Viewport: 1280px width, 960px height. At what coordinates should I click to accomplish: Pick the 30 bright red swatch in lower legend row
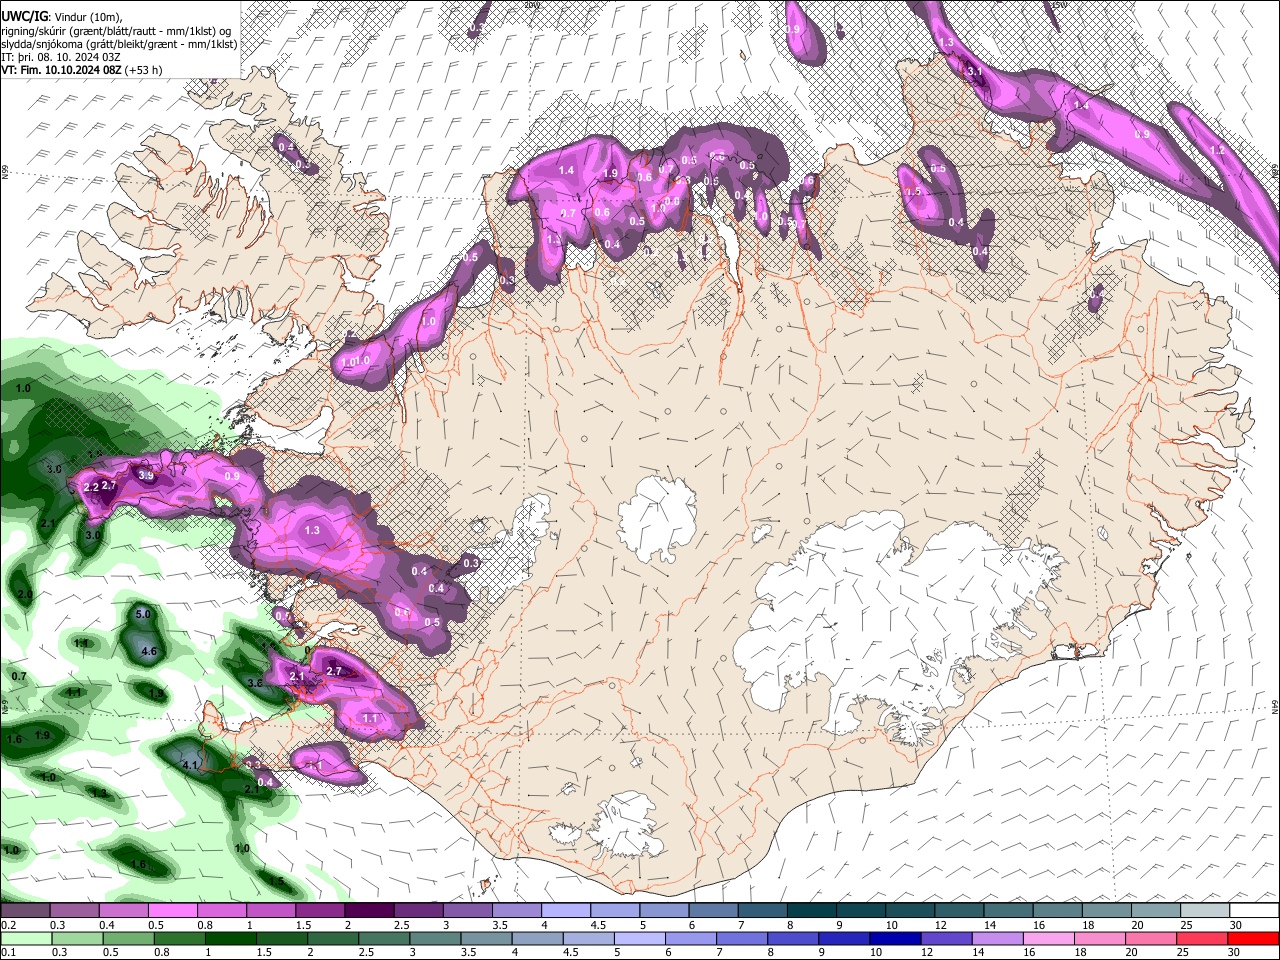pyautogui.click(x=1253, y=938)
